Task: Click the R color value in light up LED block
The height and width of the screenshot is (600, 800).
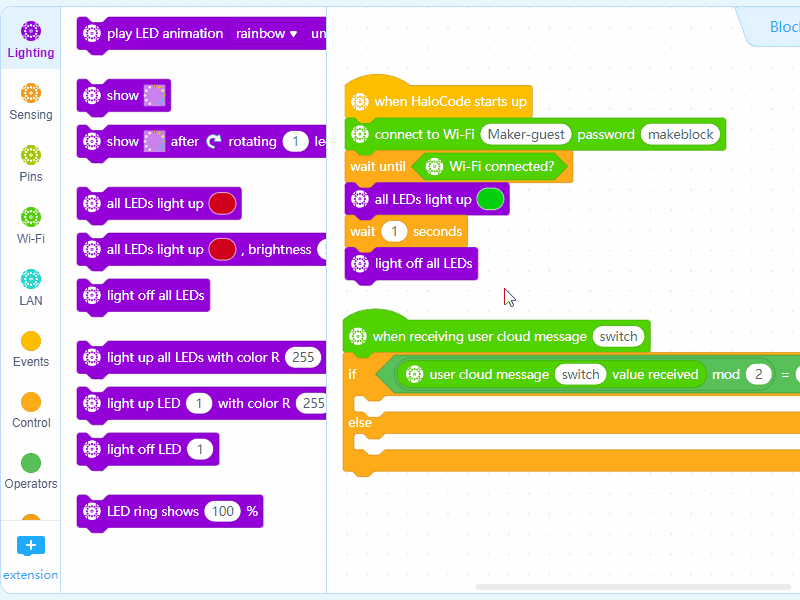Action: (312, 404)
